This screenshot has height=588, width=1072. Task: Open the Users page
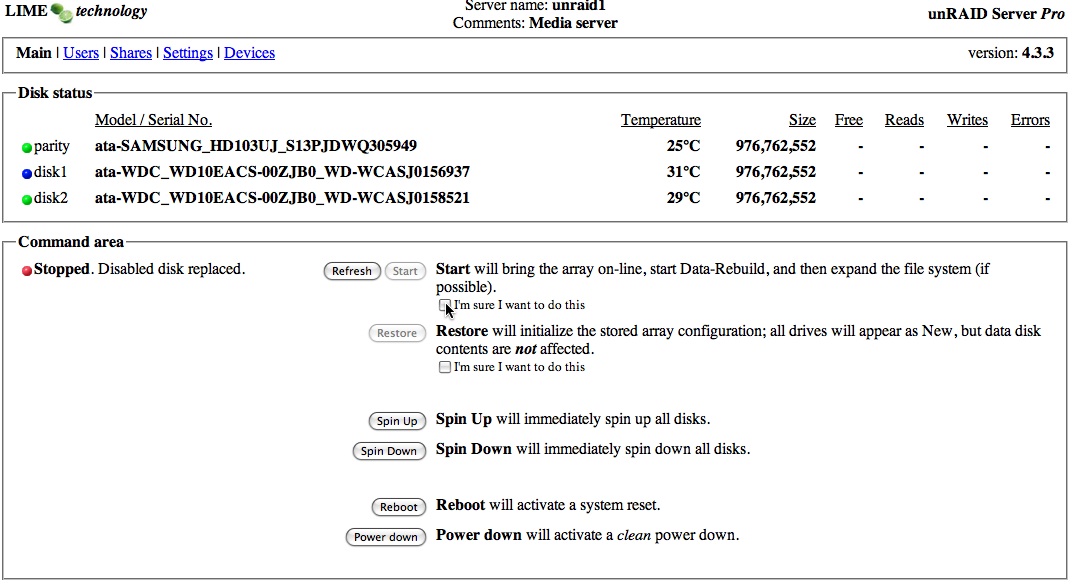point(81,53)
